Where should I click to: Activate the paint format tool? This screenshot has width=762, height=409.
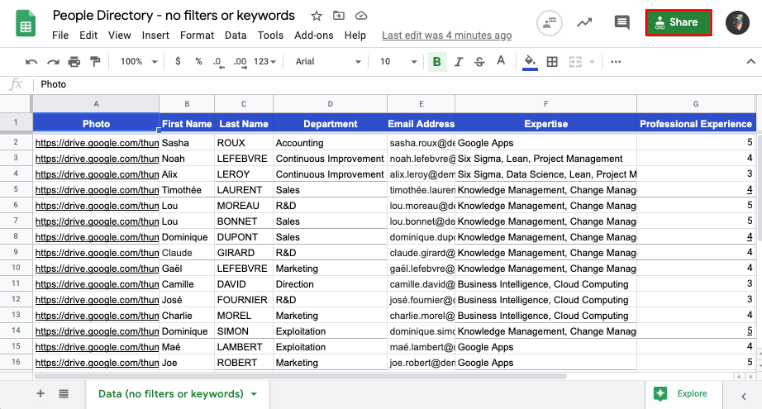click(x=95, y=62)
